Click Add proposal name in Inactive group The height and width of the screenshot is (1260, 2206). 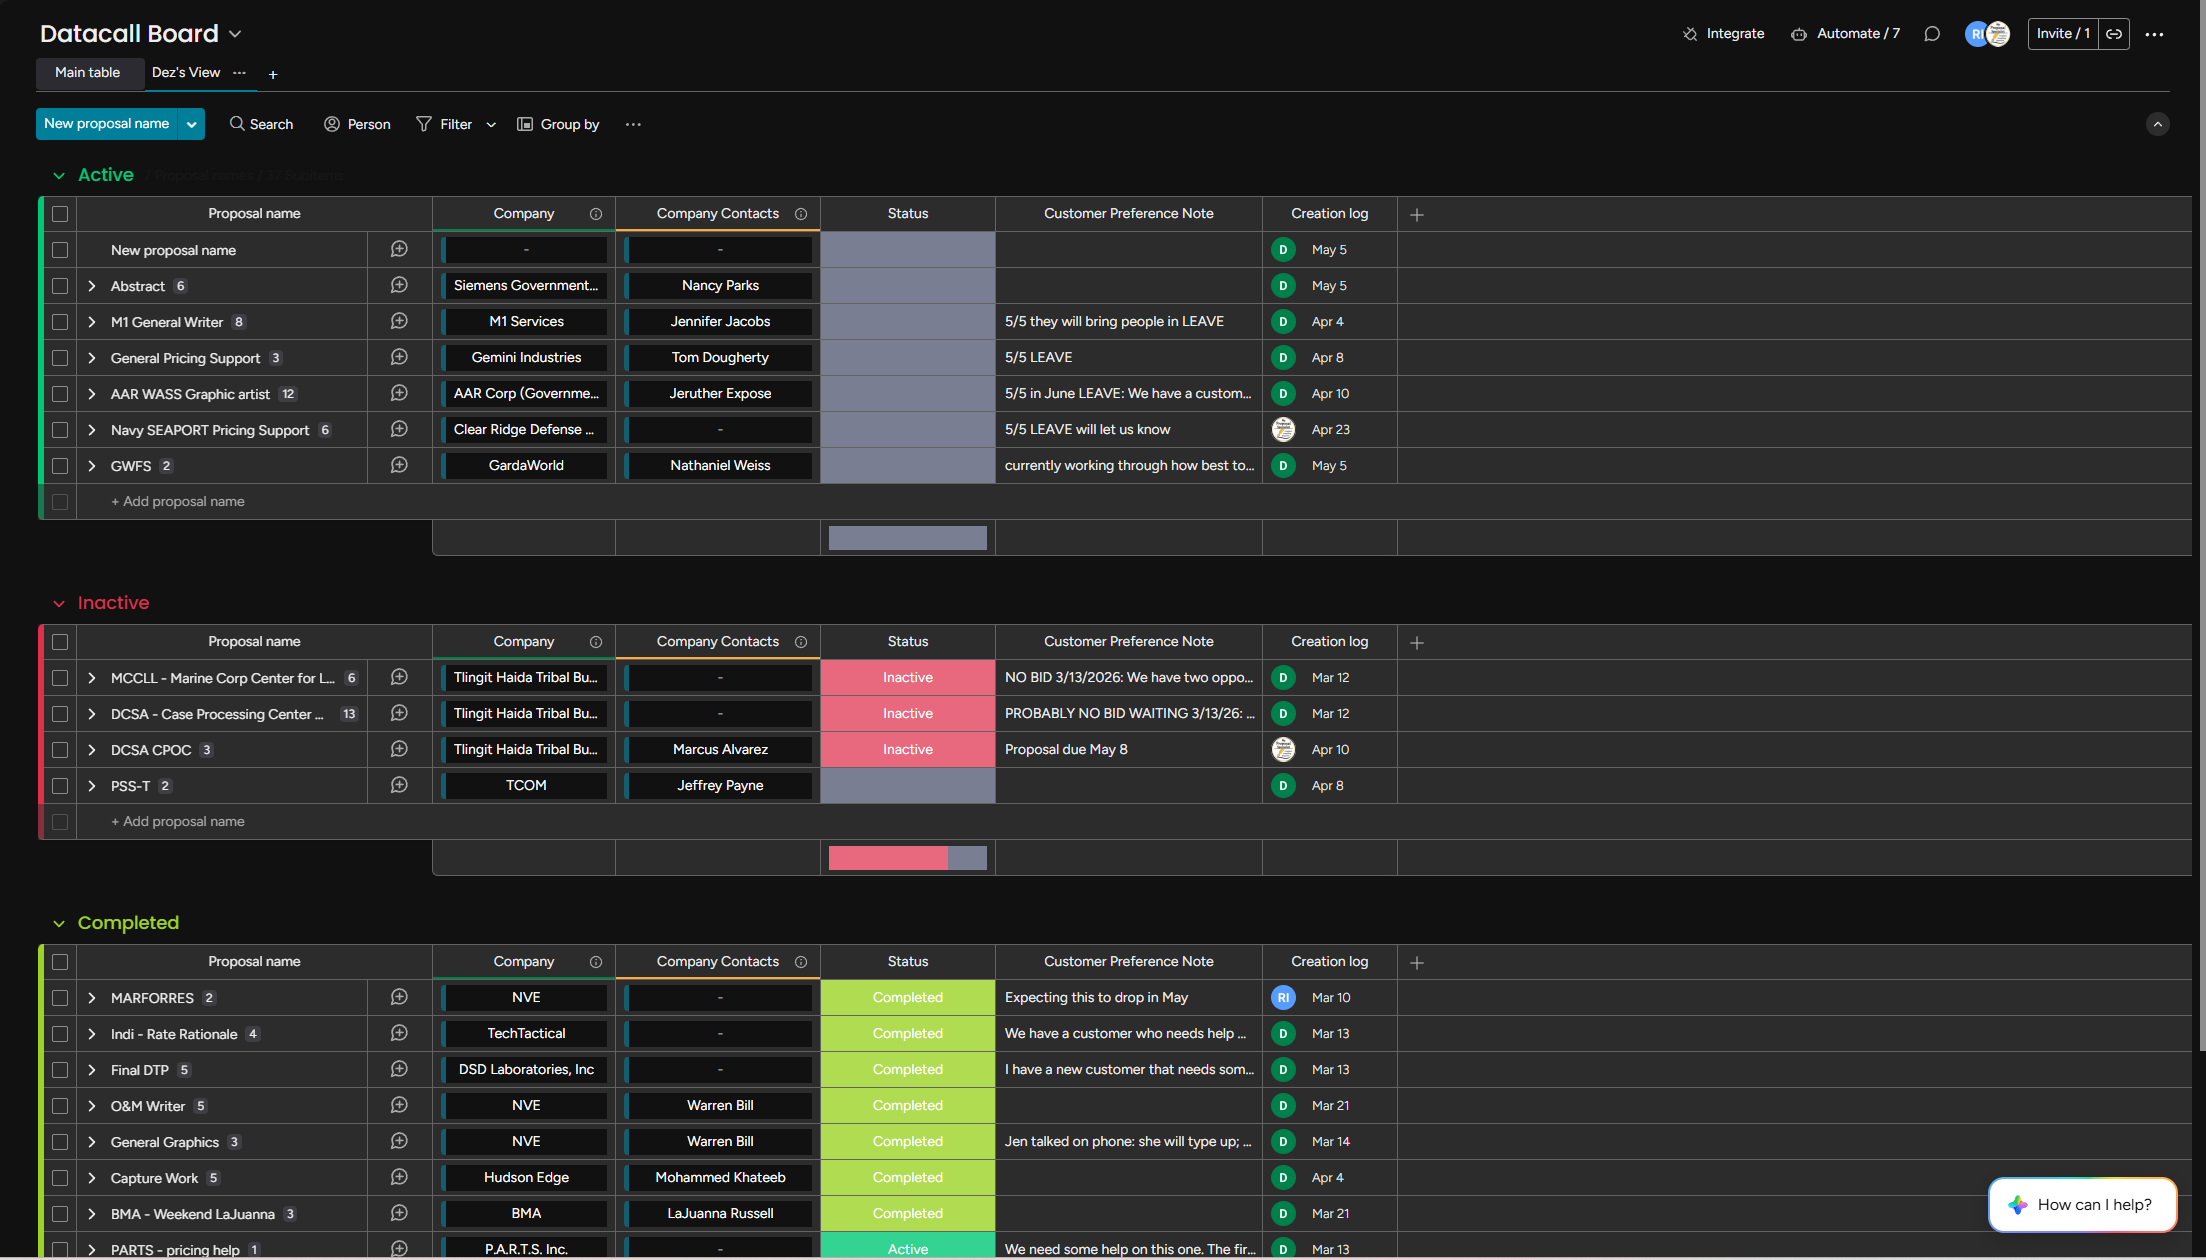[178, 822]
